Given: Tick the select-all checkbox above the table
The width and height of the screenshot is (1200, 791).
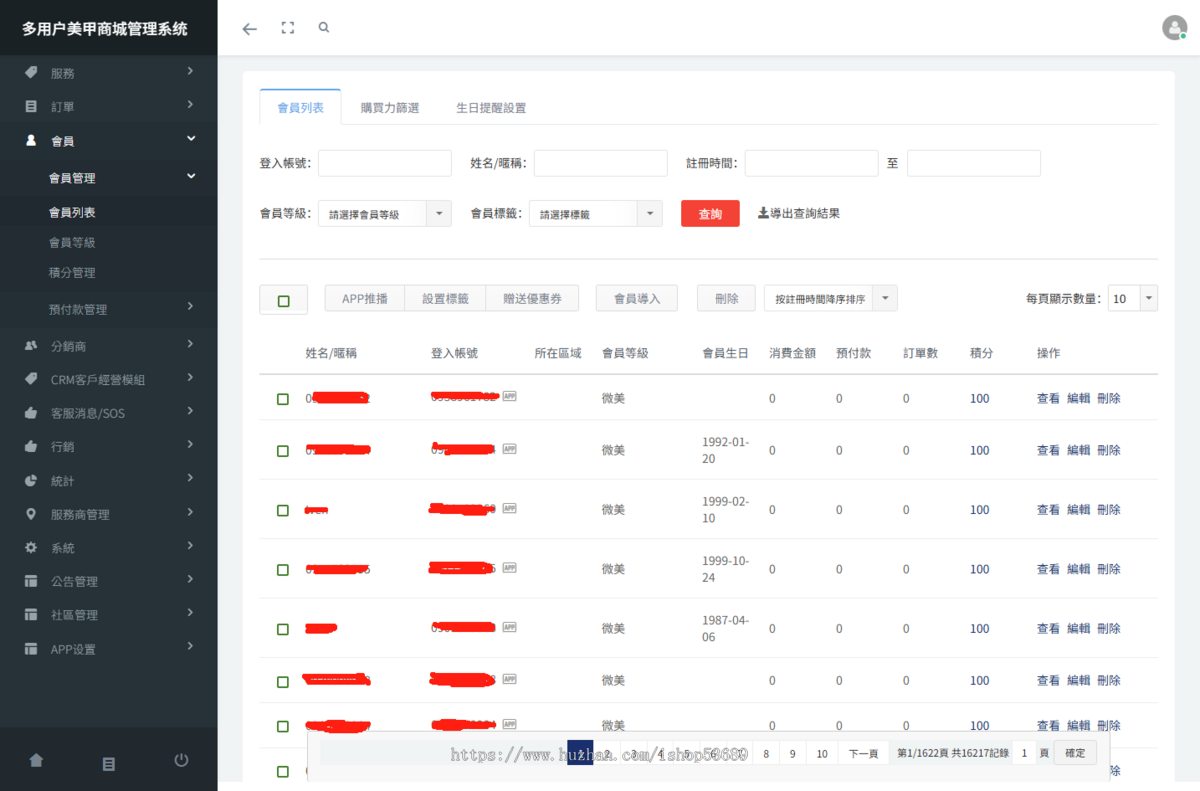Looking at the screenshot, I should tap(283, 301).
